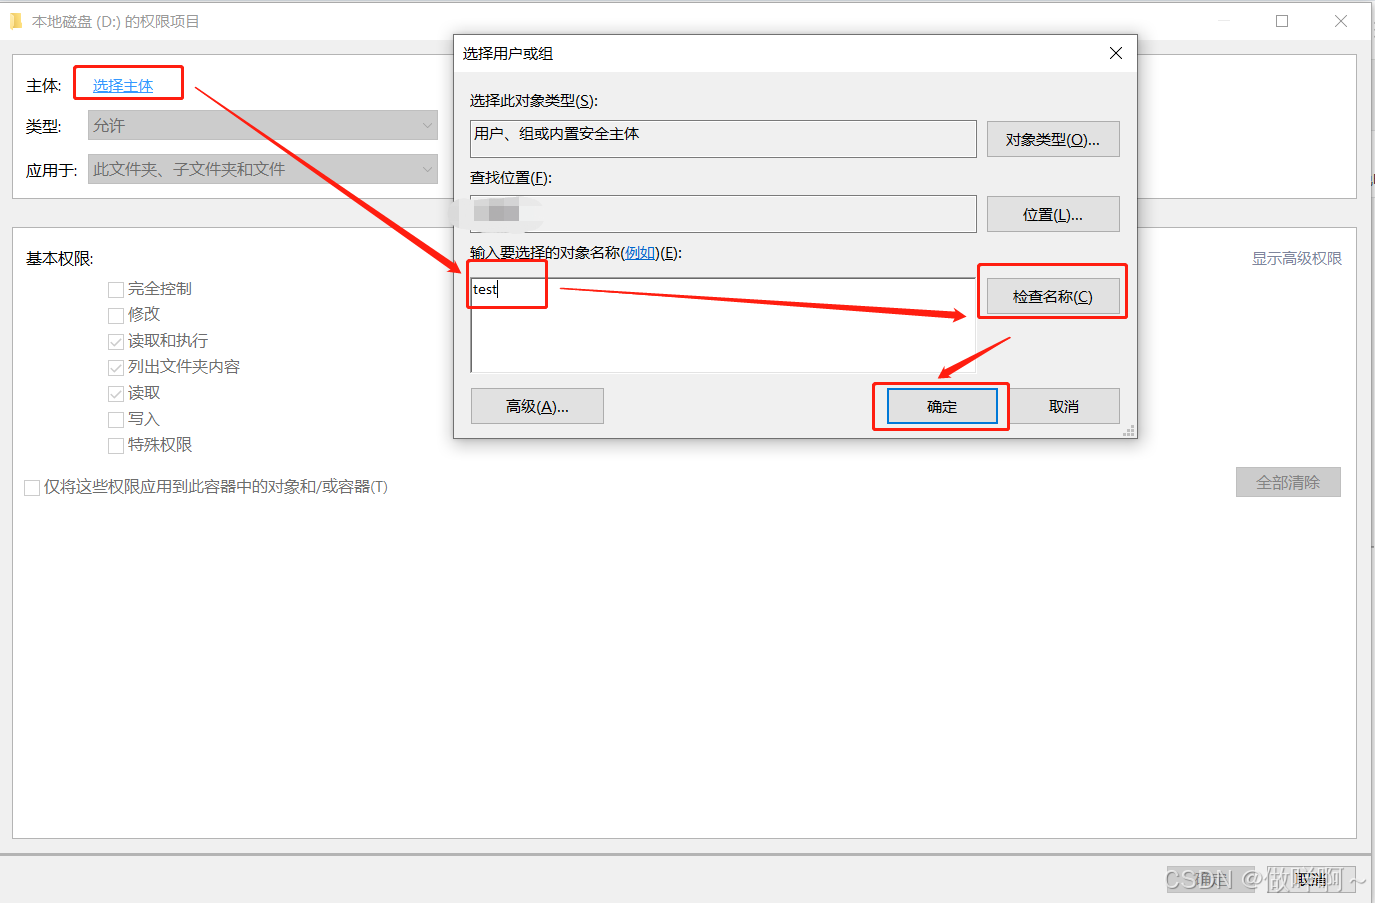Open the 应用于 dropdown list
The width and height of the screenshot is (1375, 903).
coord(263,169)
